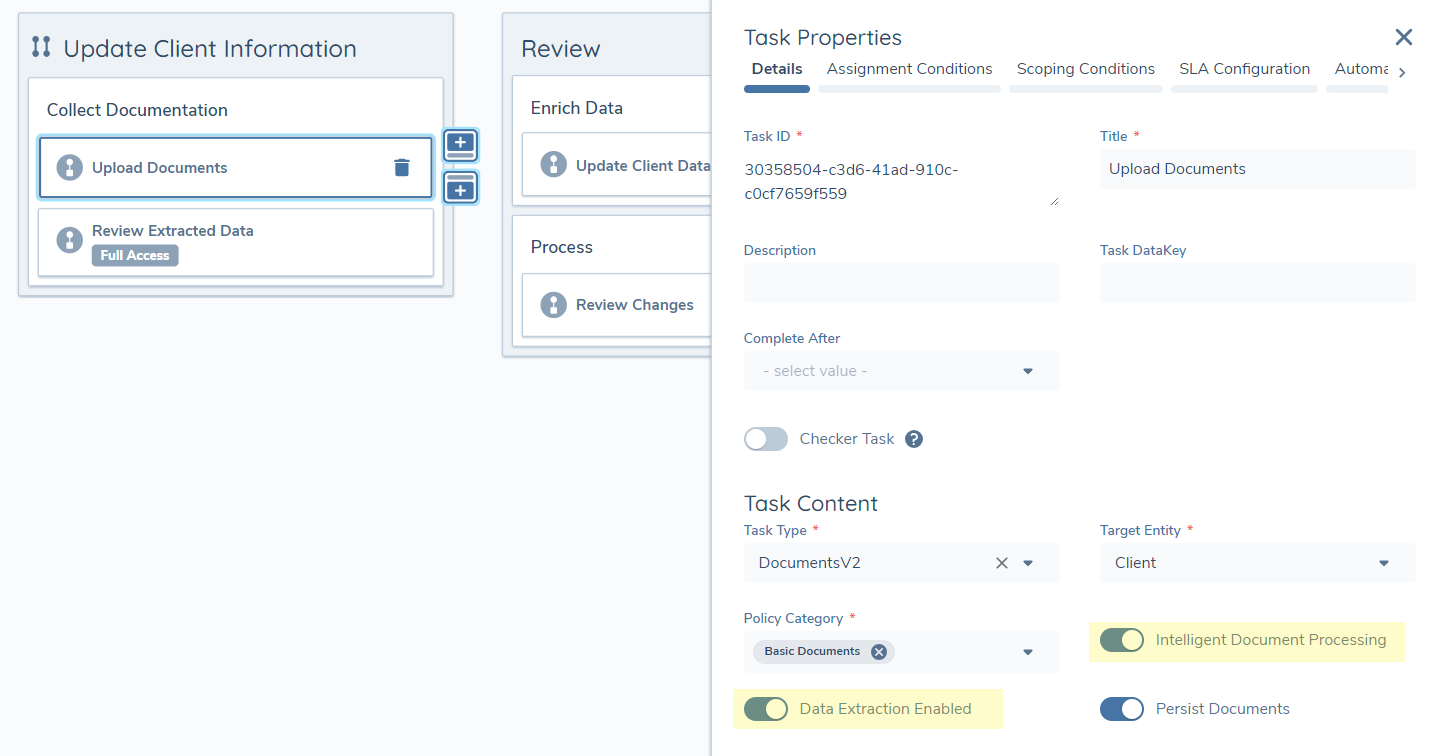1432x756 pixels.
Task: Click the right arrow to reveal more tabs
Action: pyautogui.click(x=1402, y=71)
